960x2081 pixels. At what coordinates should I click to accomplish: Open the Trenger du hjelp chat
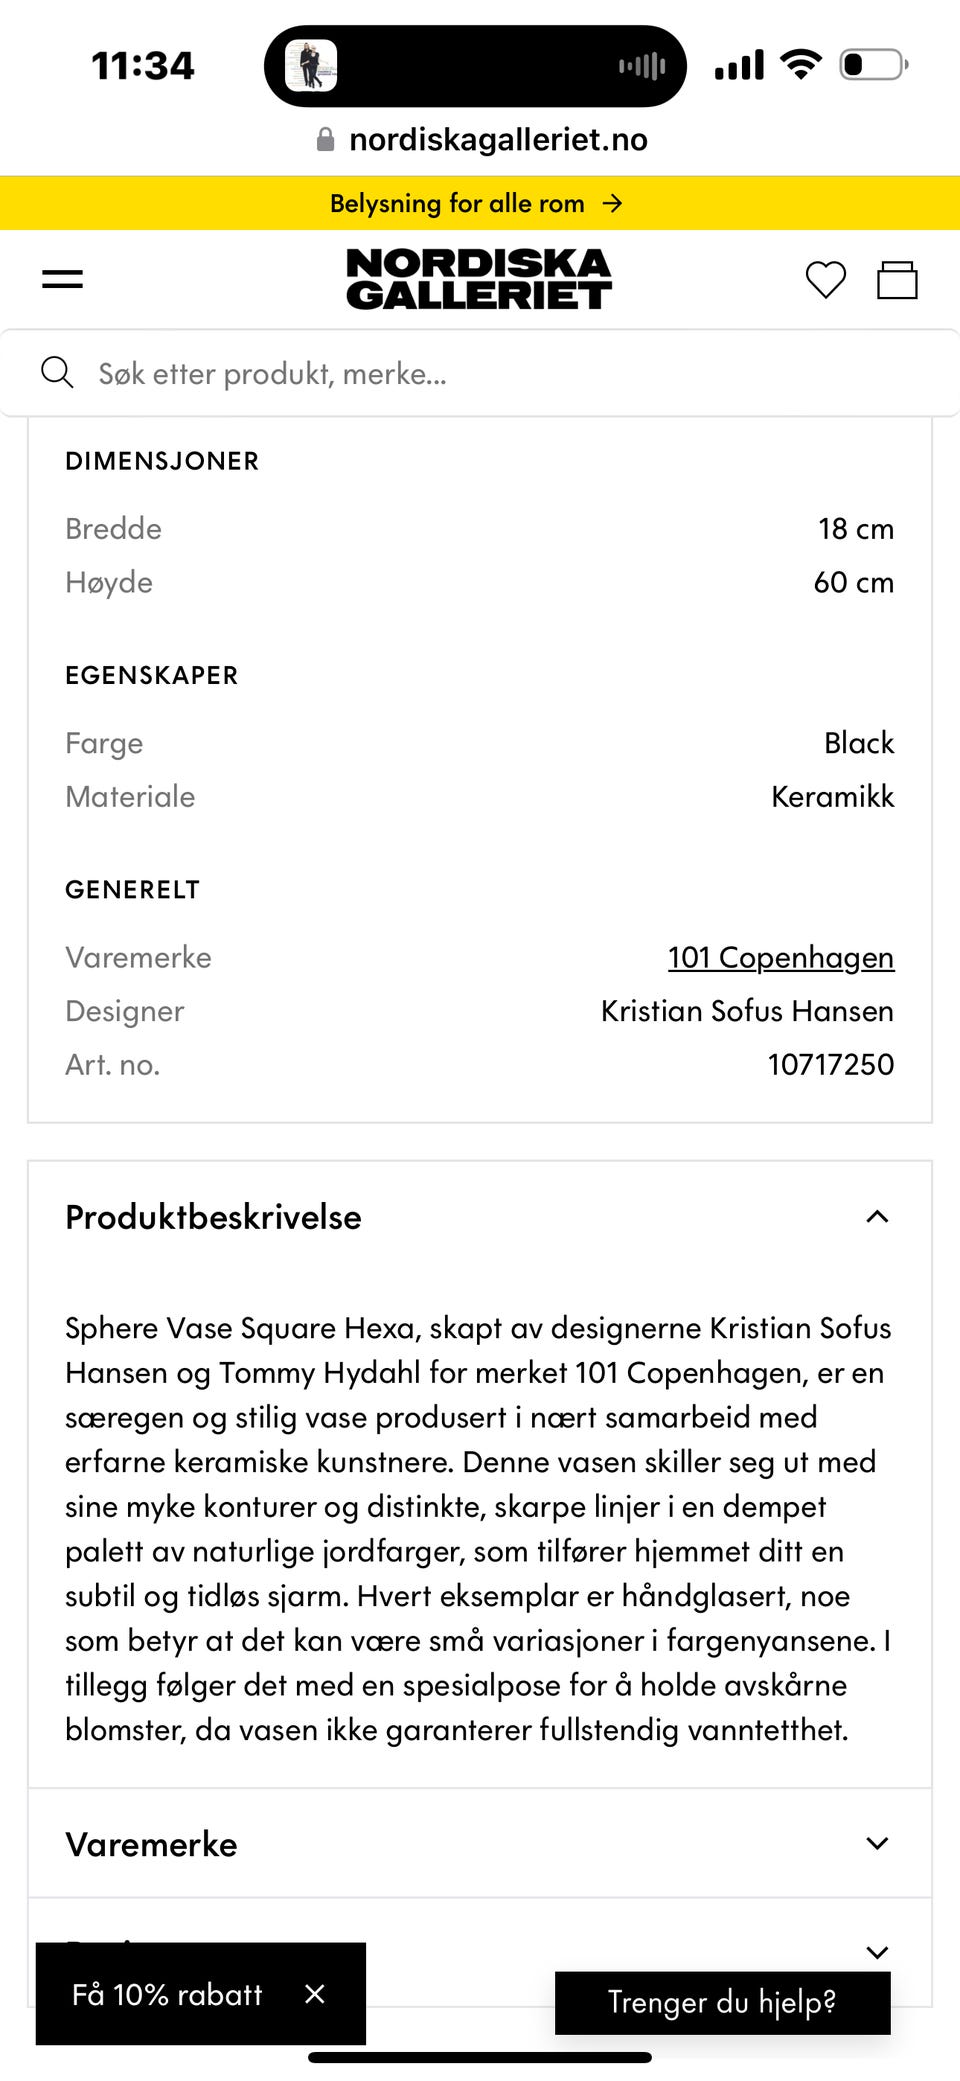722,2002
